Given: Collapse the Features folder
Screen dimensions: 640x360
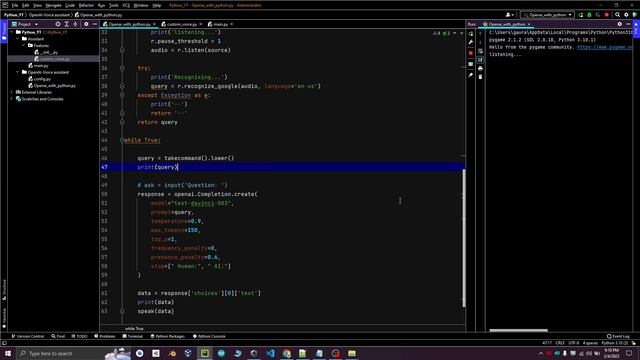Looking at the screenshot, I should pos(24,45).
